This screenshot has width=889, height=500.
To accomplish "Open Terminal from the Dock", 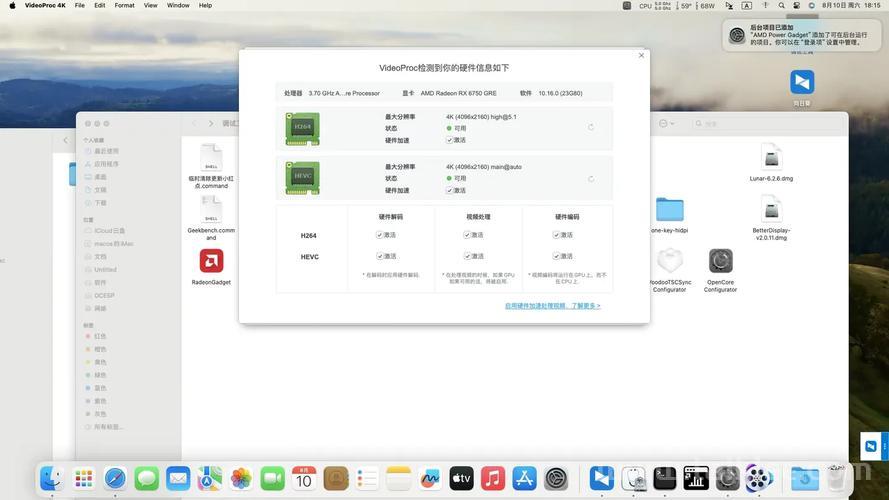I will 664,478.
